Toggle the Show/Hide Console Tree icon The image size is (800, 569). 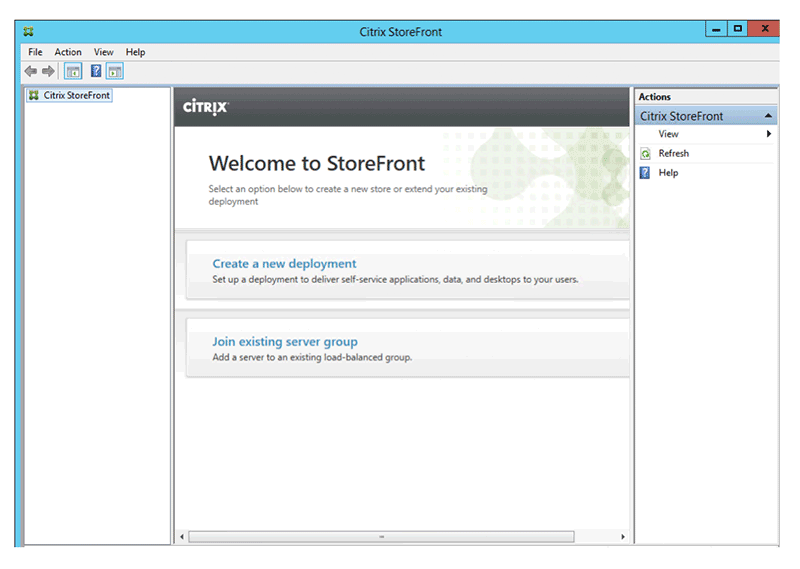pos(73,71)
